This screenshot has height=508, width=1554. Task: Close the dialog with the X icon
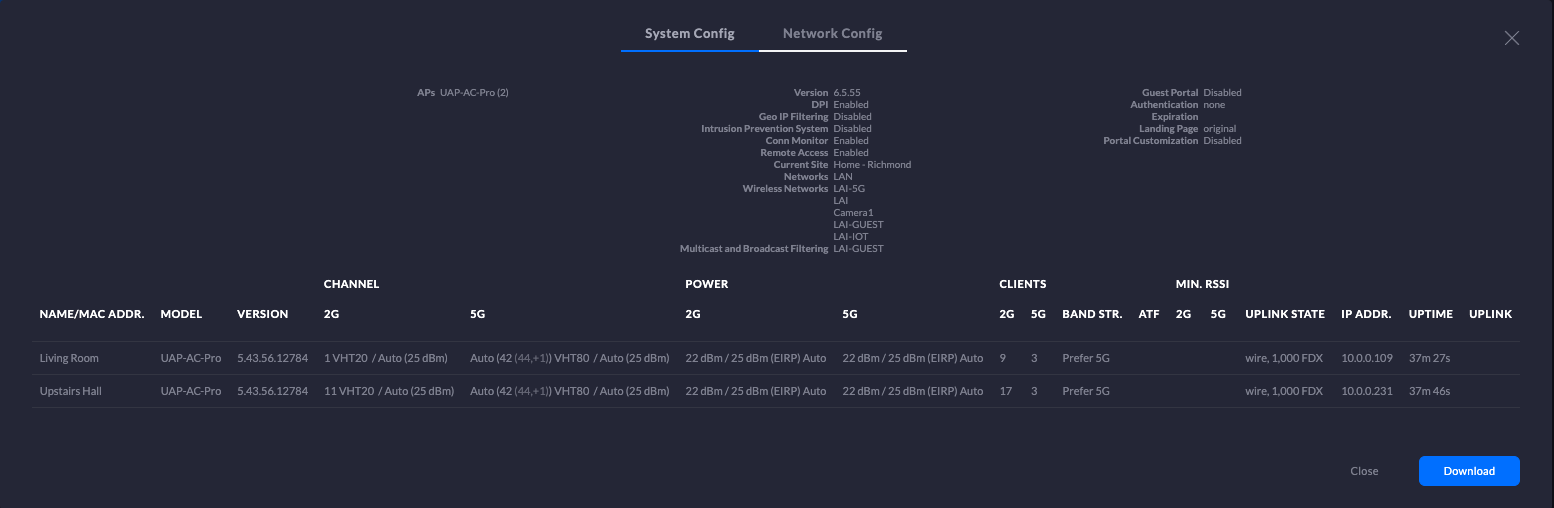(1512, 38)
